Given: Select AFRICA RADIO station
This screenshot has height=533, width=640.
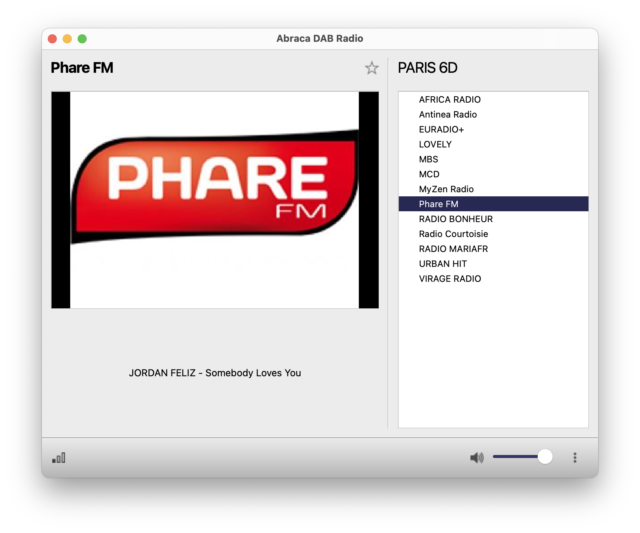Looking at the screenshot, I should point(493,100).
